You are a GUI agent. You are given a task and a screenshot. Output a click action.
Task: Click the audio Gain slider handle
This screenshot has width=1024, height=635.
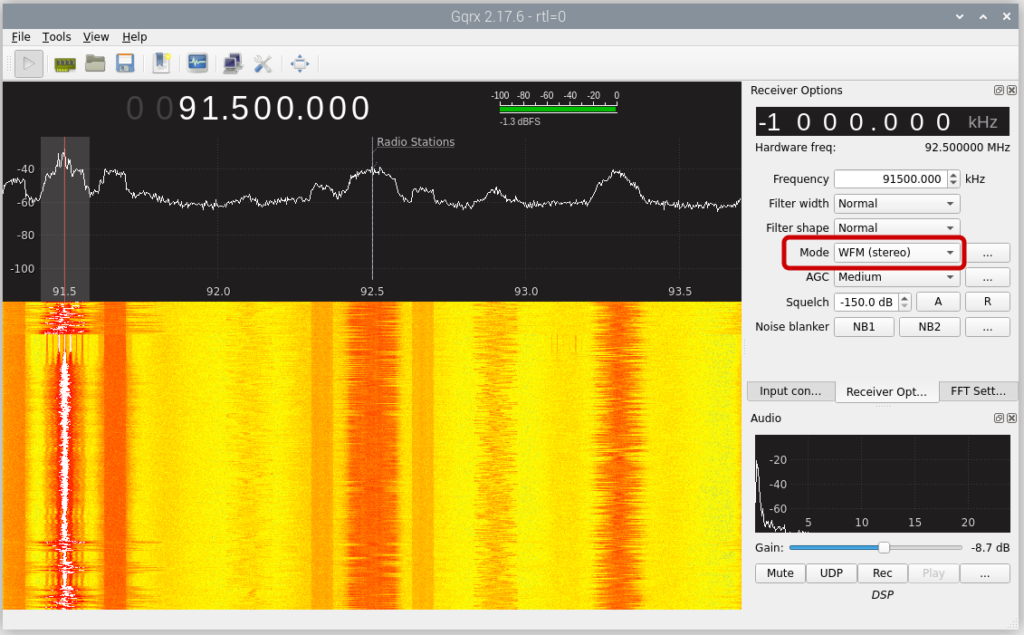coord(884,548)
